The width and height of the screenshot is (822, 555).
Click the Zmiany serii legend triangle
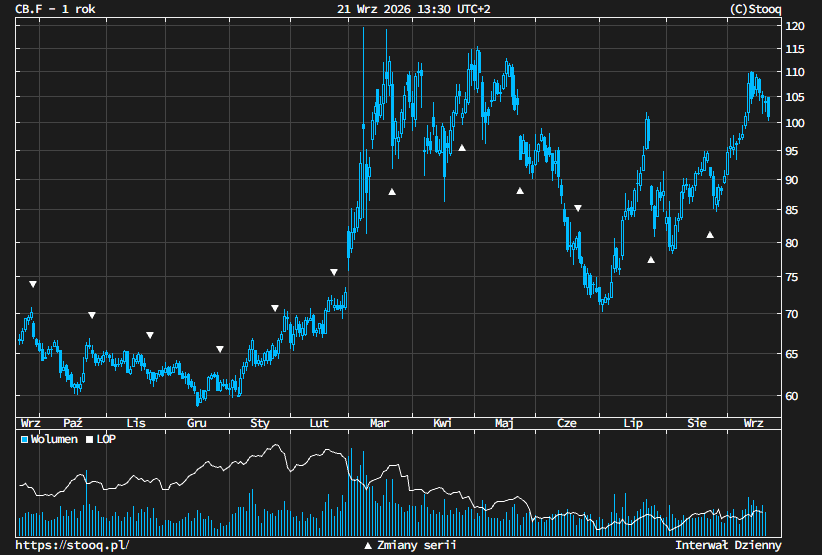(x=368, y=546)
